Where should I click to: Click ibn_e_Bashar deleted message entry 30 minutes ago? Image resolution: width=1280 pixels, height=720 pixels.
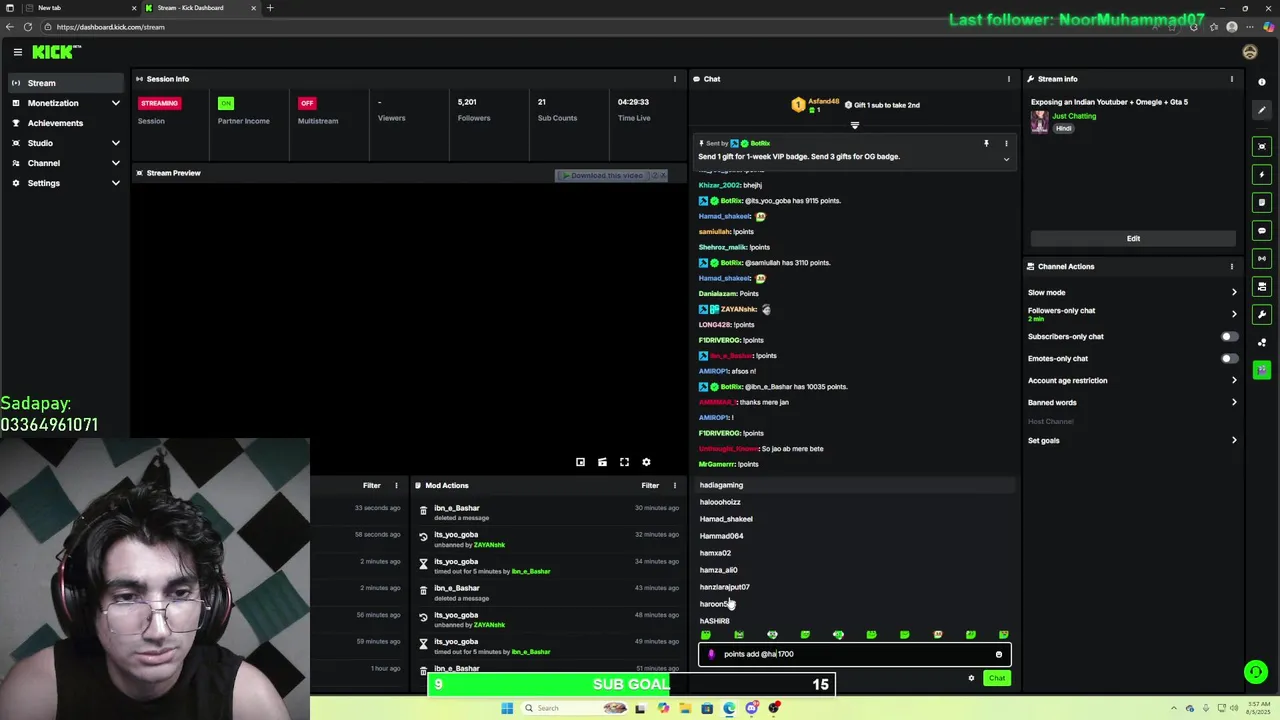548,512
